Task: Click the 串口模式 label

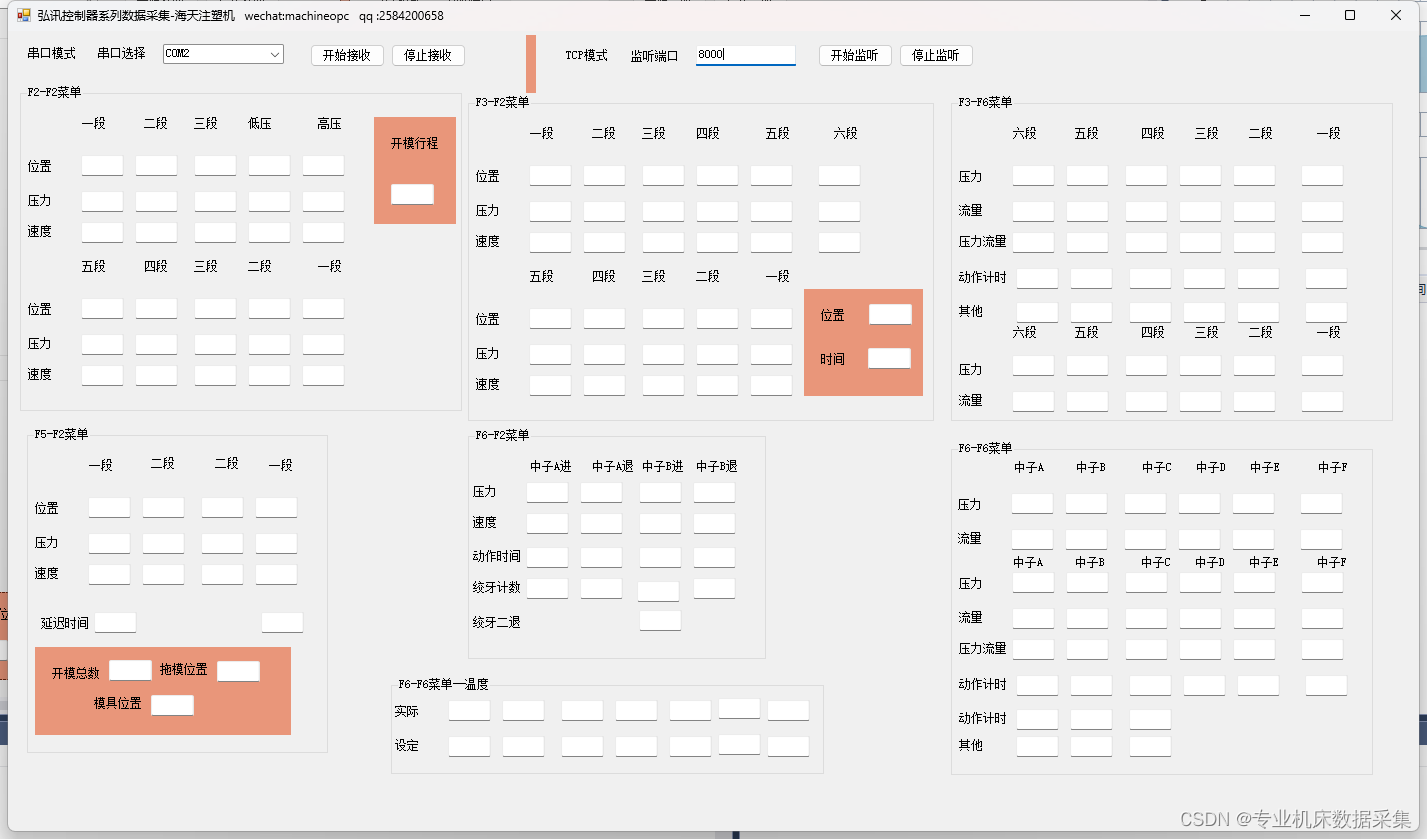Action: click(x=52, y=54)
